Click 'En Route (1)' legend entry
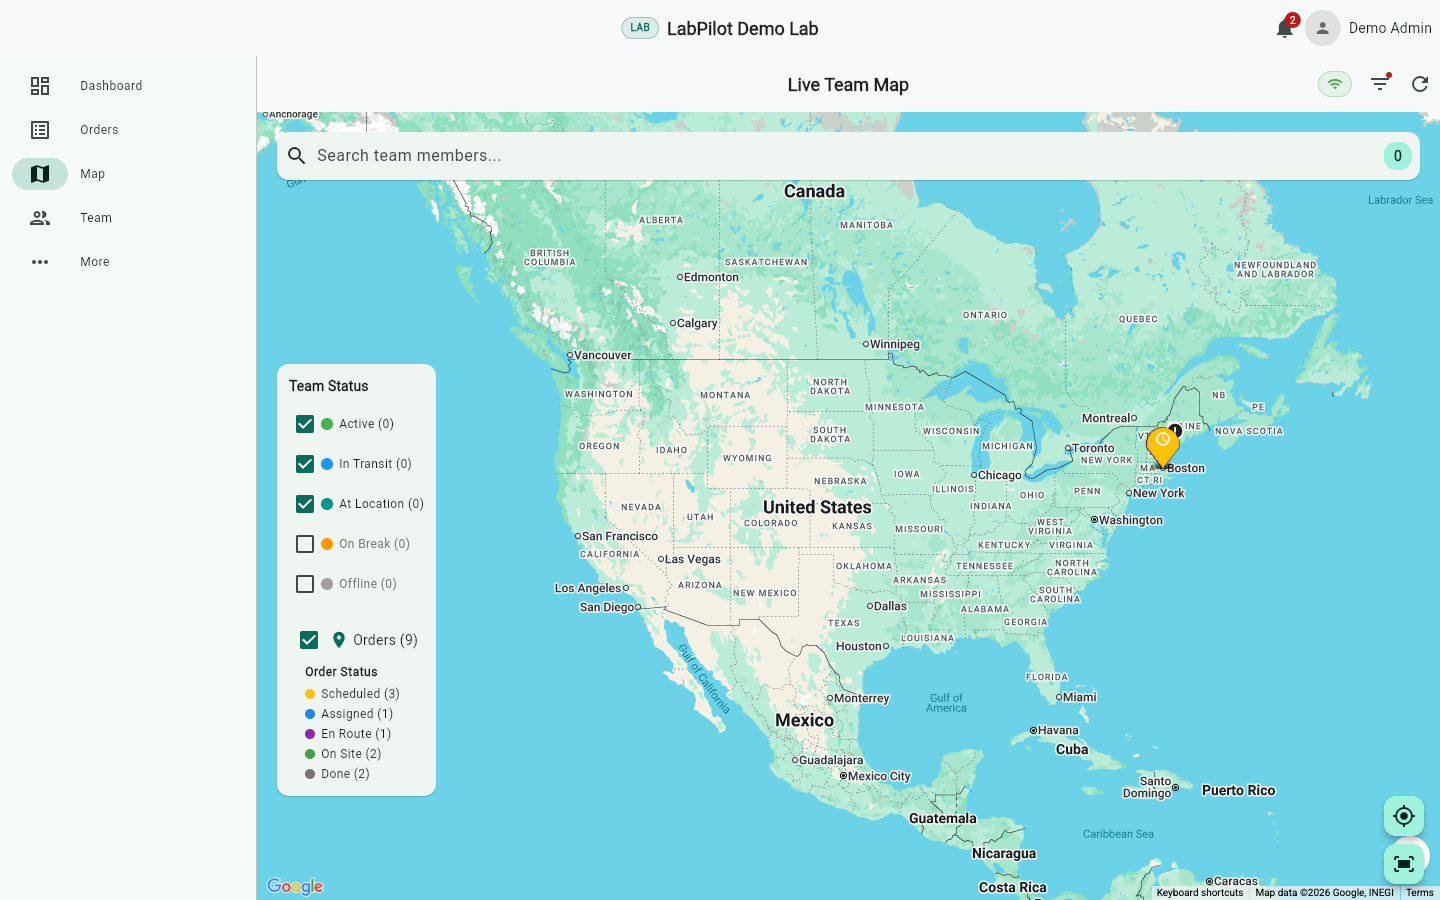 (348, 734)
